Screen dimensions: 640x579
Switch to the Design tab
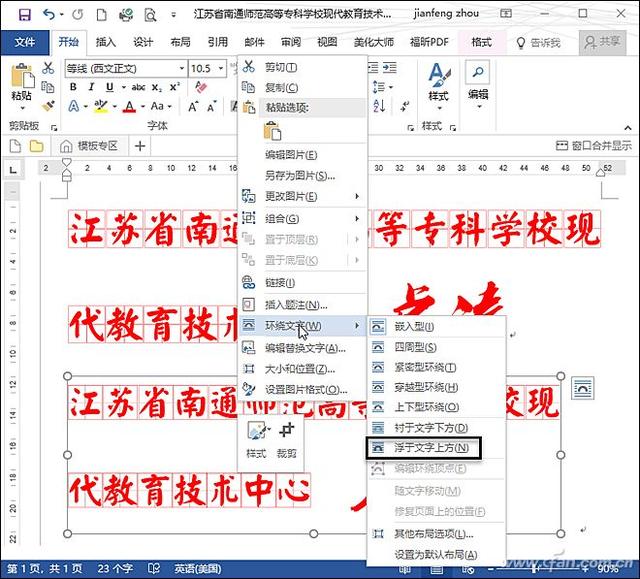coord(143,42)
